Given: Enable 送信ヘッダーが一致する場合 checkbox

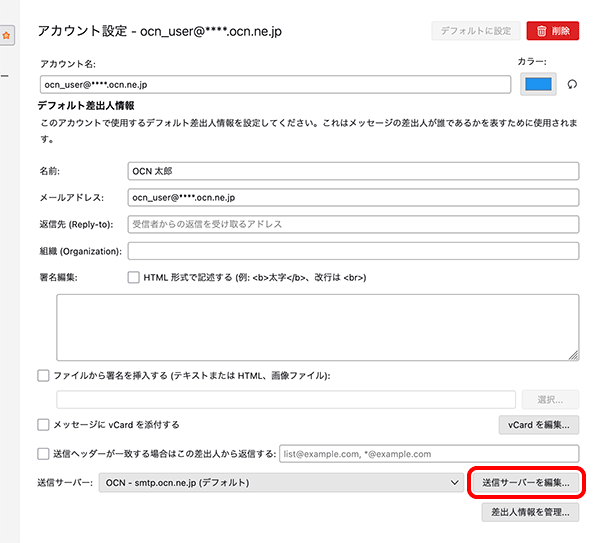Looking at the screenshot, I should tap(43, 453).
